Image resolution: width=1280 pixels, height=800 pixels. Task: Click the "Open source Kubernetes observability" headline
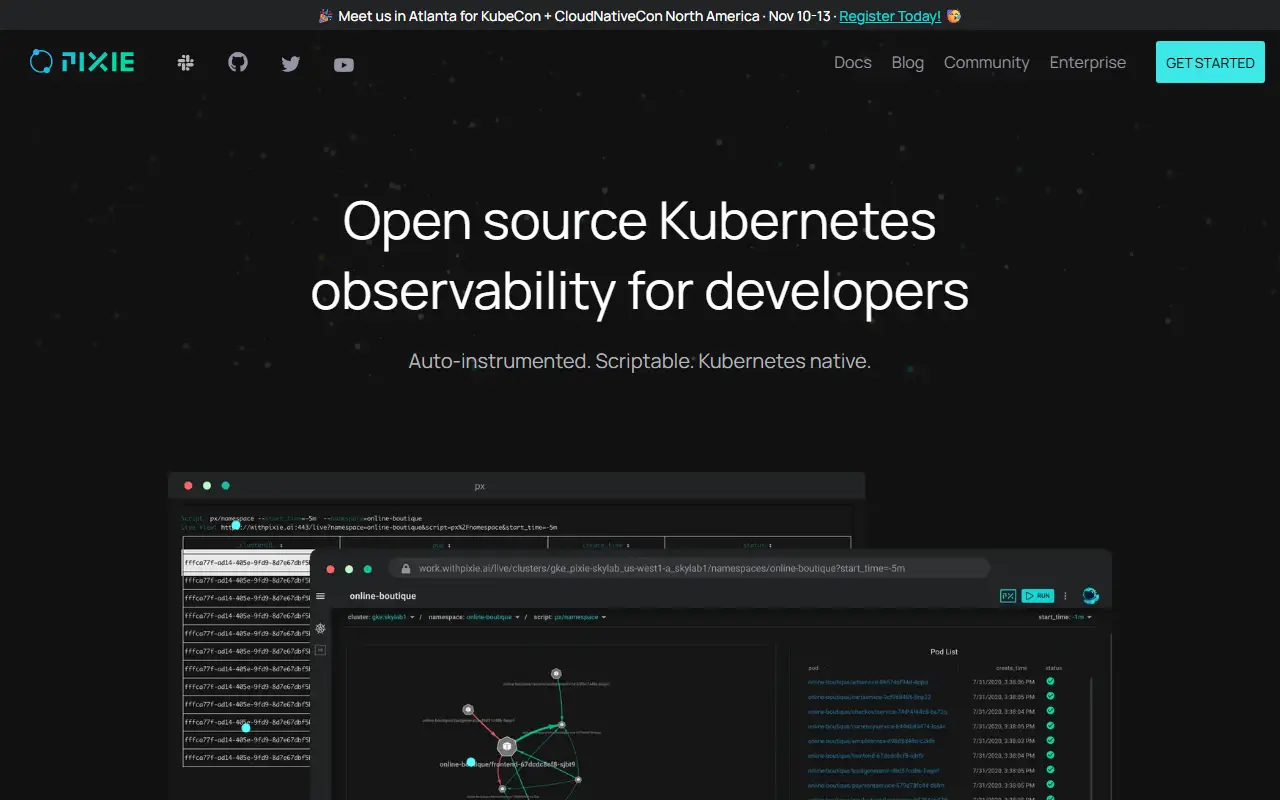(x=640, y=256)
